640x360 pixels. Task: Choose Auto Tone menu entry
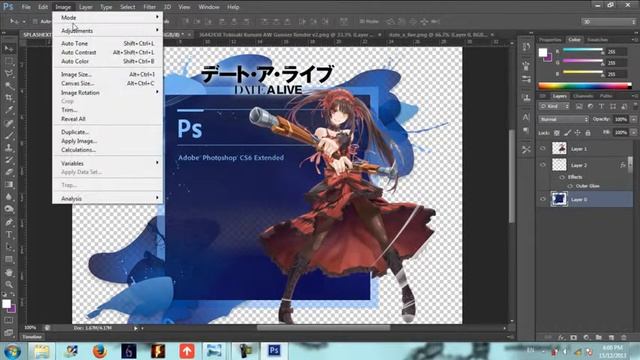pos(108,43)
